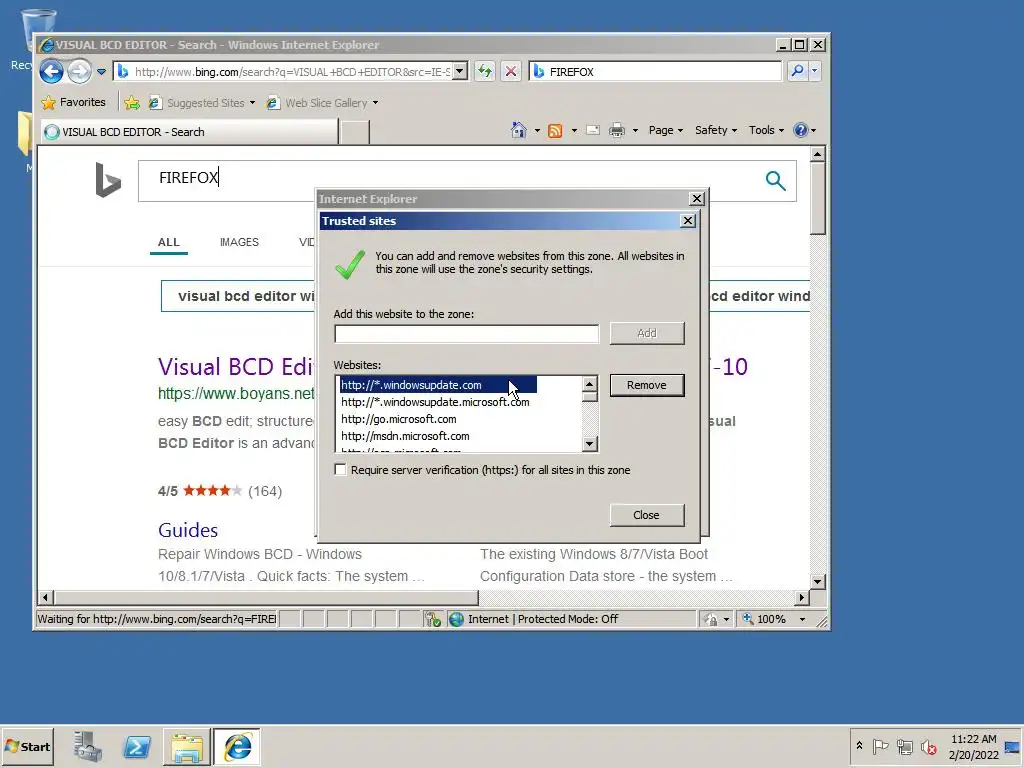The height and width of the screenshot is (768, 1024).
Task: Open recent pages dropdown beside Forward
Action: 101,72
